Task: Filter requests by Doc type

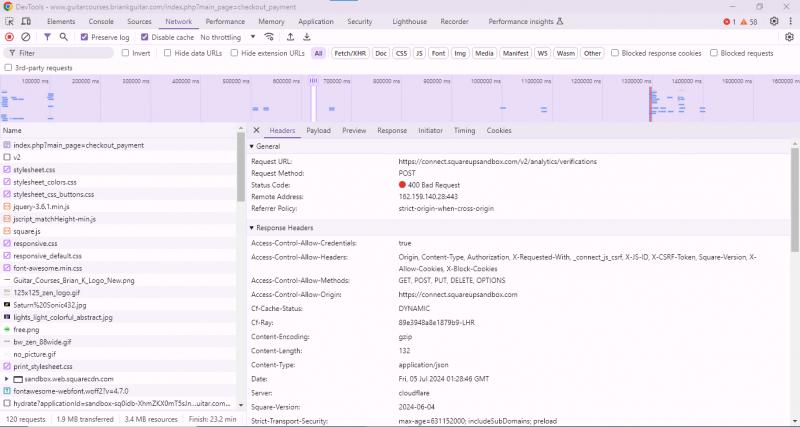Action: tap(381, 53)
